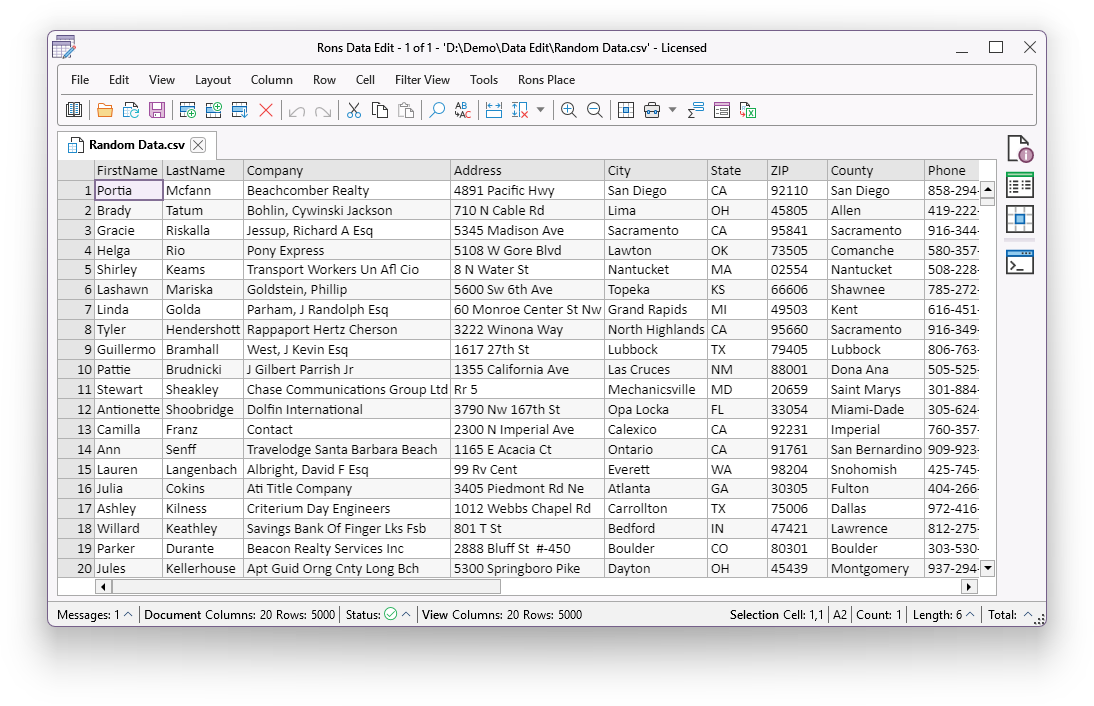This screenshot has width=1094, height=706.
Task: Click the add row icon
Action: pyautogui.click(x=188, y=110)
